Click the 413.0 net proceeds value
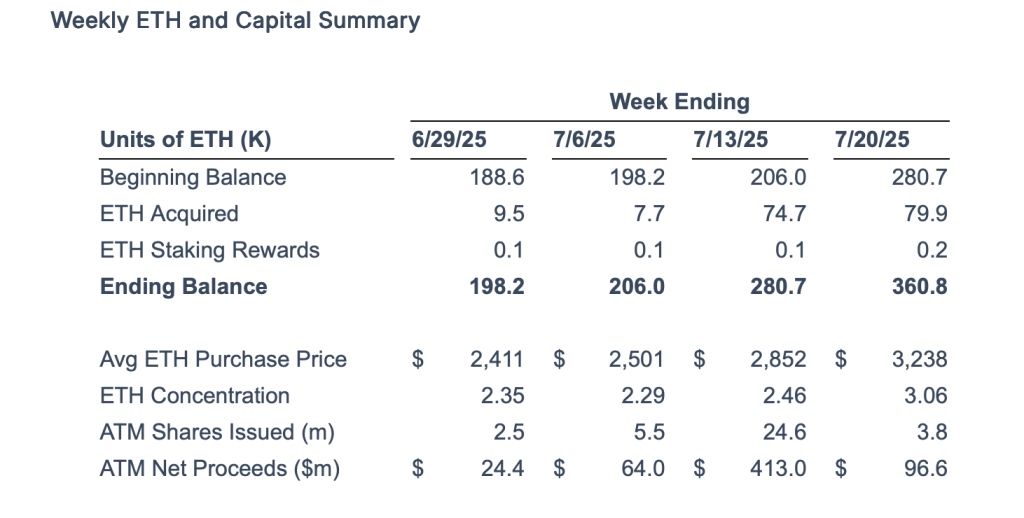 click(x=778, y=468)
